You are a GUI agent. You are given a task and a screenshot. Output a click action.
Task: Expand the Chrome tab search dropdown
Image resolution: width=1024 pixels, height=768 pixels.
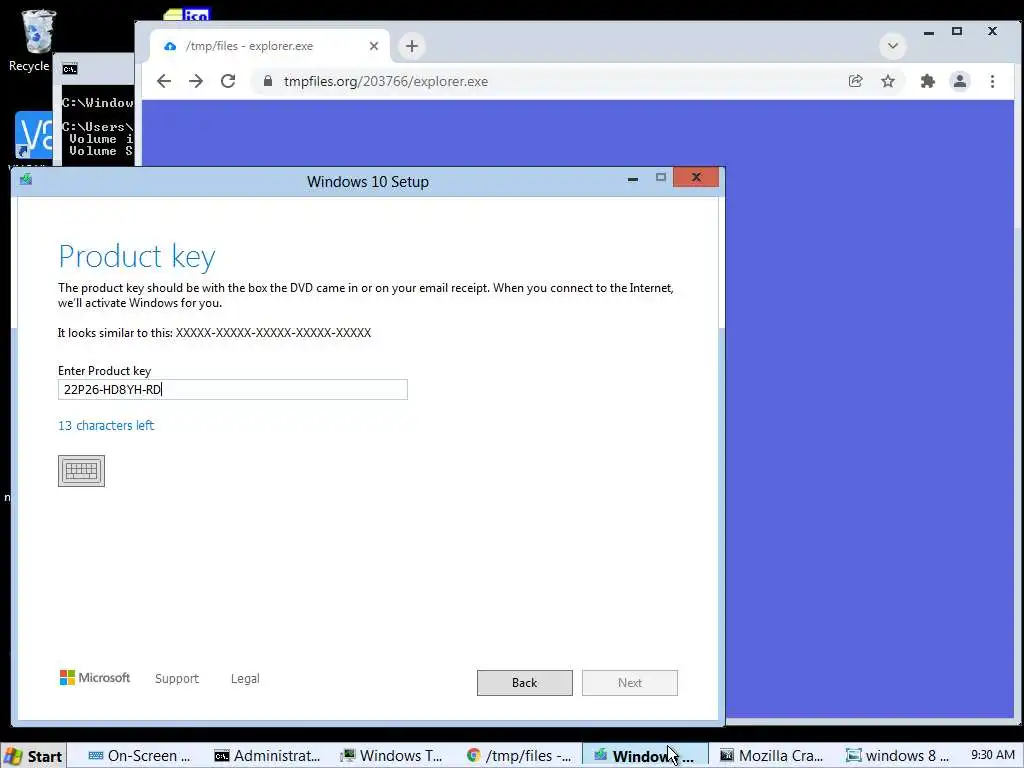click(x=893, y=46)
